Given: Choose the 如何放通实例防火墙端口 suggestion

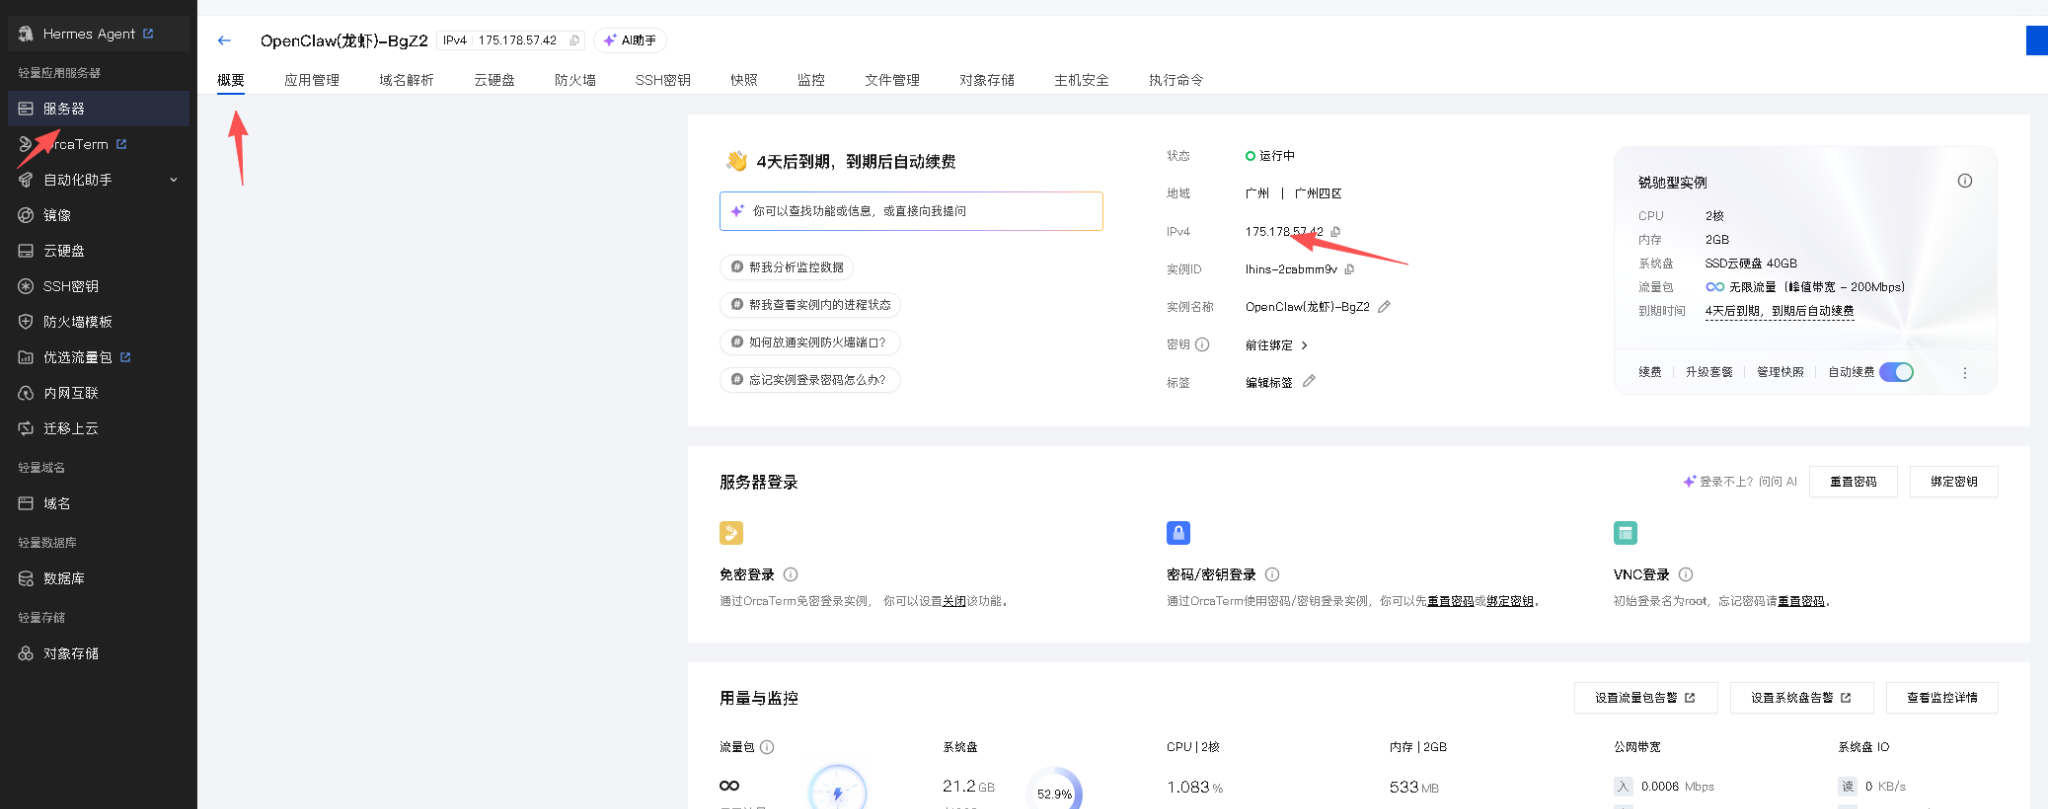Looking at the screenshot, I should click(810, 342).
